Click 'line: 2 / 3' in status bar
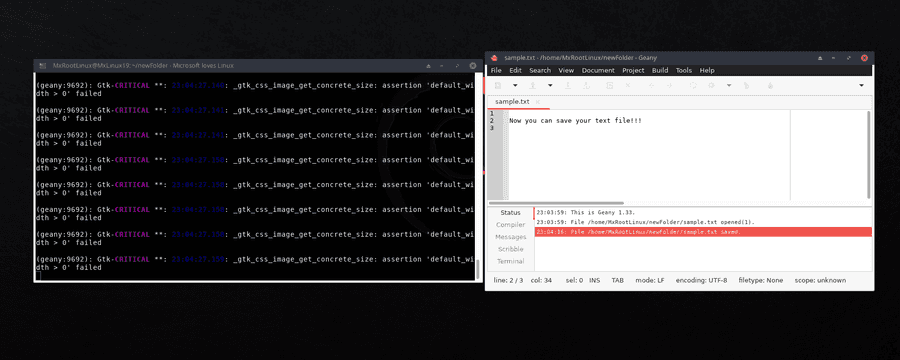 coord(509,280)
